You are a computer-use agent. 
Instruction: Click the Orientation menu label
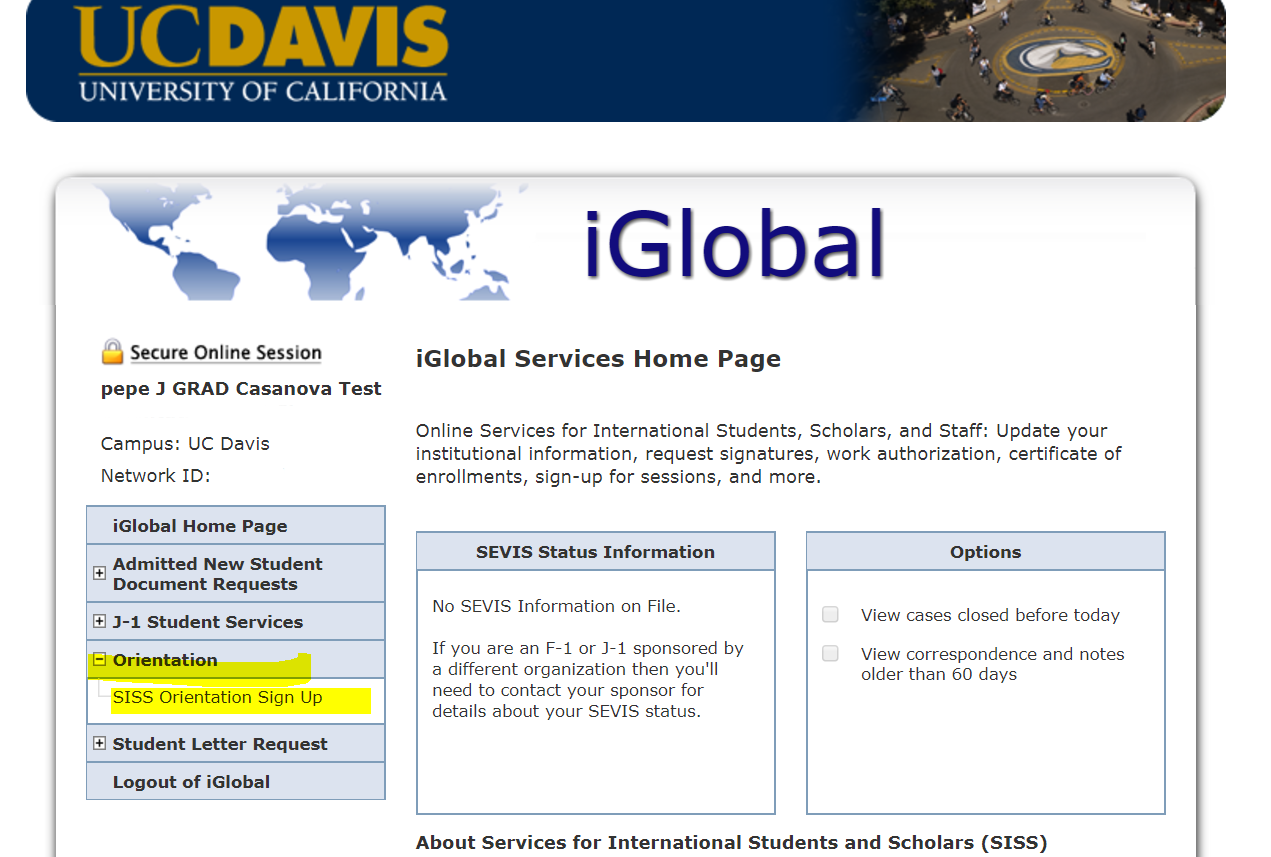pos(165,660)
